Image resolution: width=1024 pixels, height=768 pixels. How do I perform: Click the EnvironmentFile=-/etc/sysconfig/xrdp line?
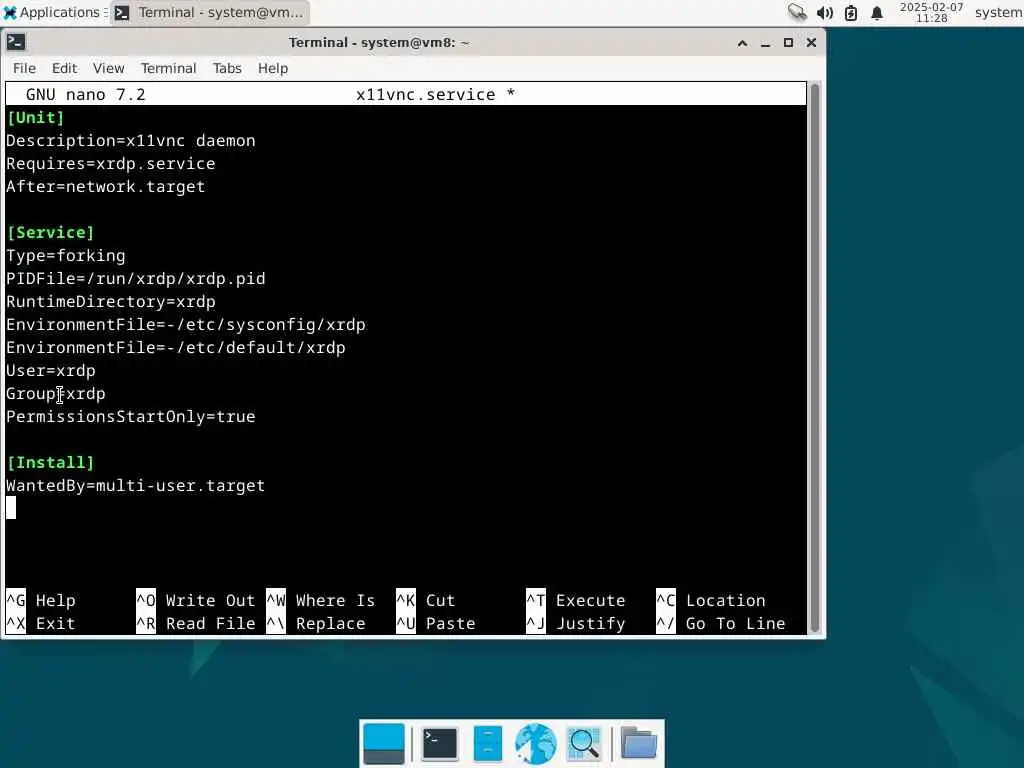(x=185, y=325)
